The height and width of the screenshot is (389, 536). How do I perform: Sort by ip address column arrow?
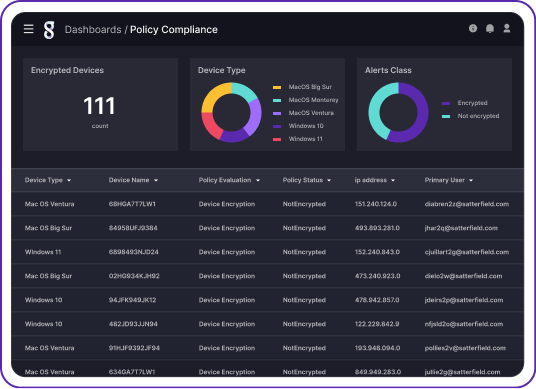click(x=393, y=180)
